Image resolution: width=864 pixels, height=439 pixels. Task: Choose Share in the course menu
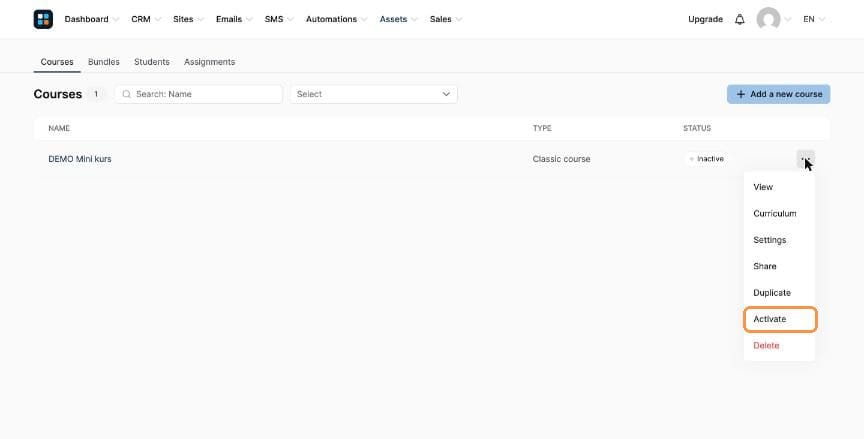coord(779,267)
